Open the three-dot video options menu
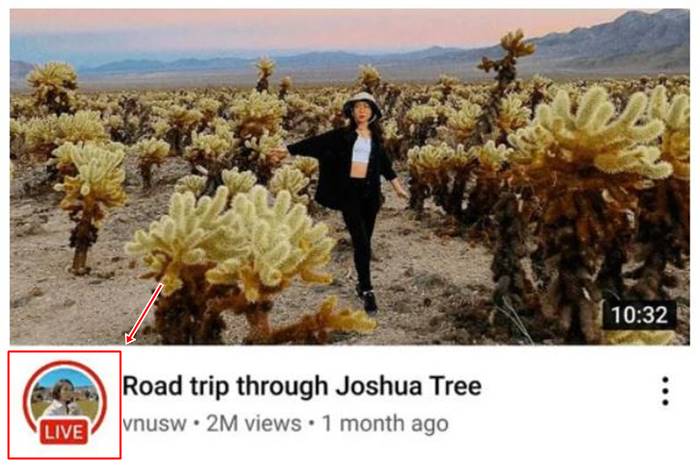 (x=665, y=391)
